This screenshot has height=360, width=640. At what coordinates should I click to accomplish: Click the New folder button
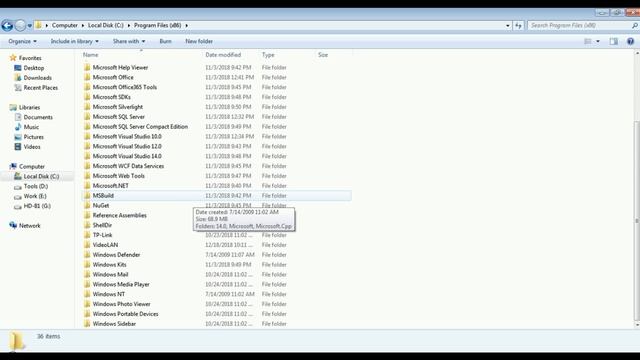pos(199,41)
